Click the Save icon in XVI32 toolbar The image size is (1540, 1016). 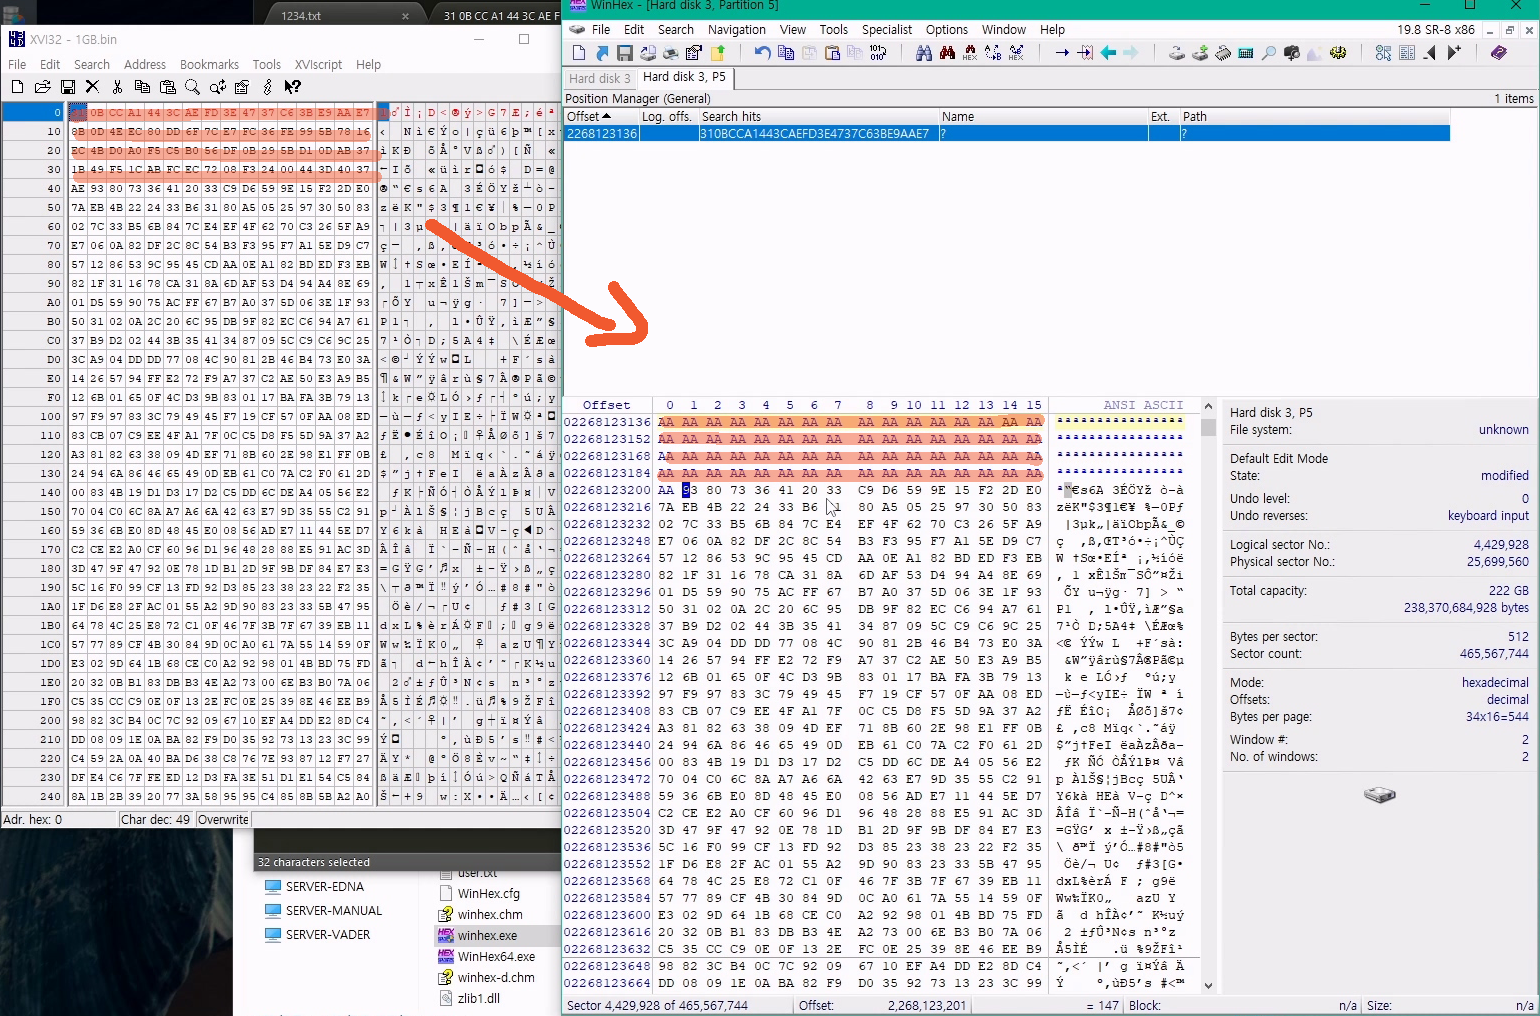click(x=68, y=87)
